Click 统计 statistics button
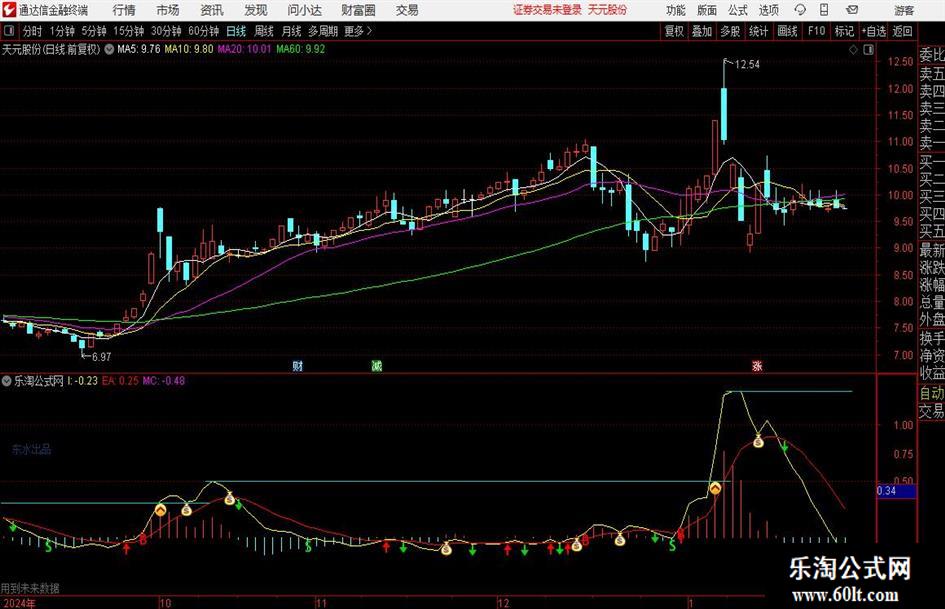Image resolution: width=945 pixels, height=609 pixels. click(x=758, y=31)
